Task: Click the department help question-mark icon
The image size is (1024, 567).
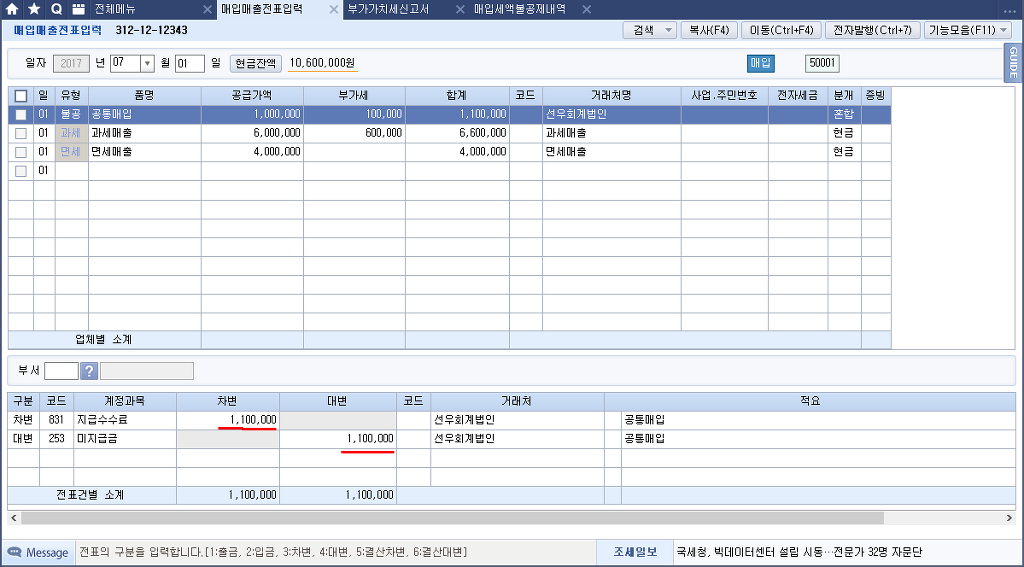Action: (89, 371)
